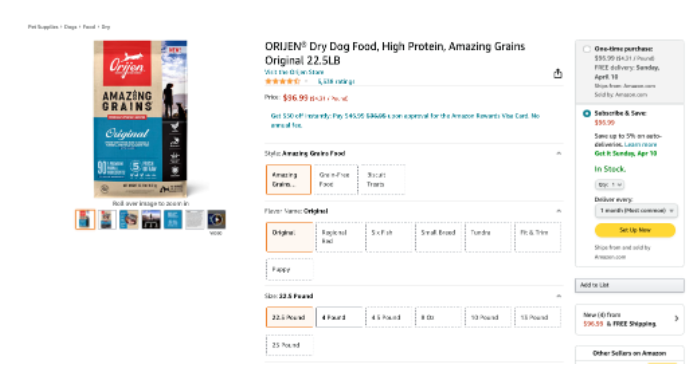Go to Pet Supplies breadcrumb

[43, 27]
